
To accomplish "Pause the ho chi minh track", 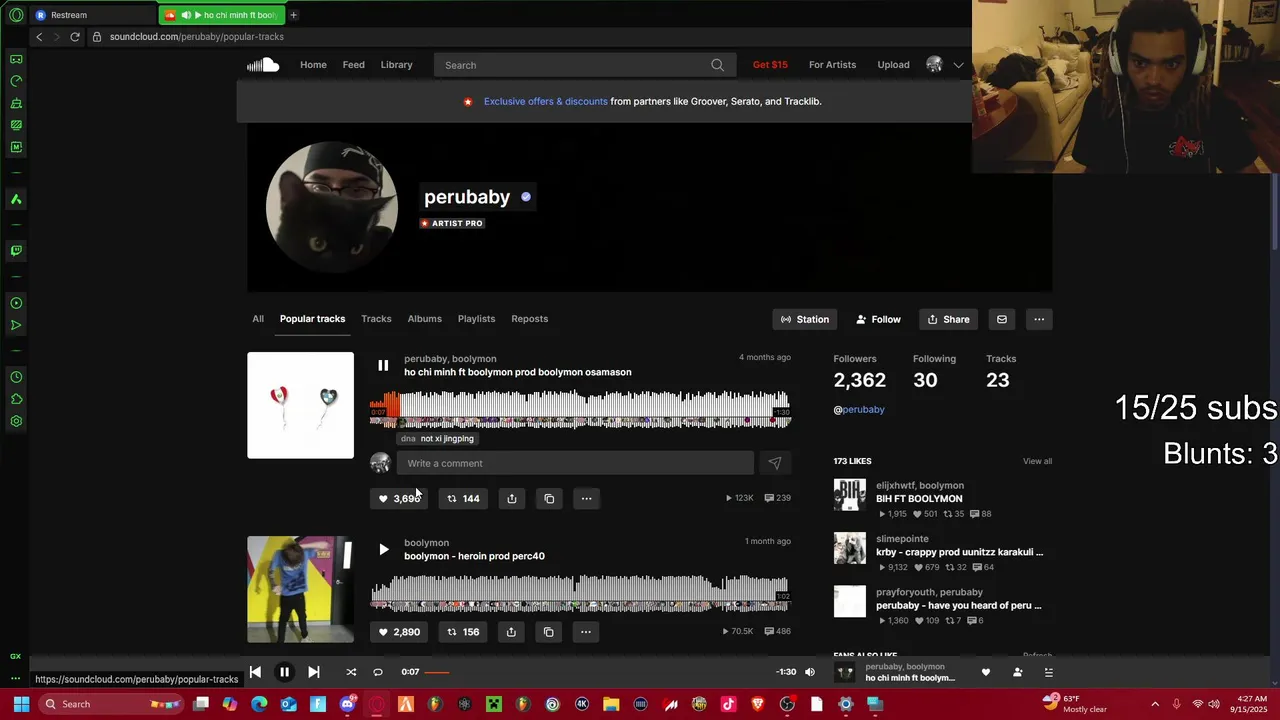I will [383, 366].
